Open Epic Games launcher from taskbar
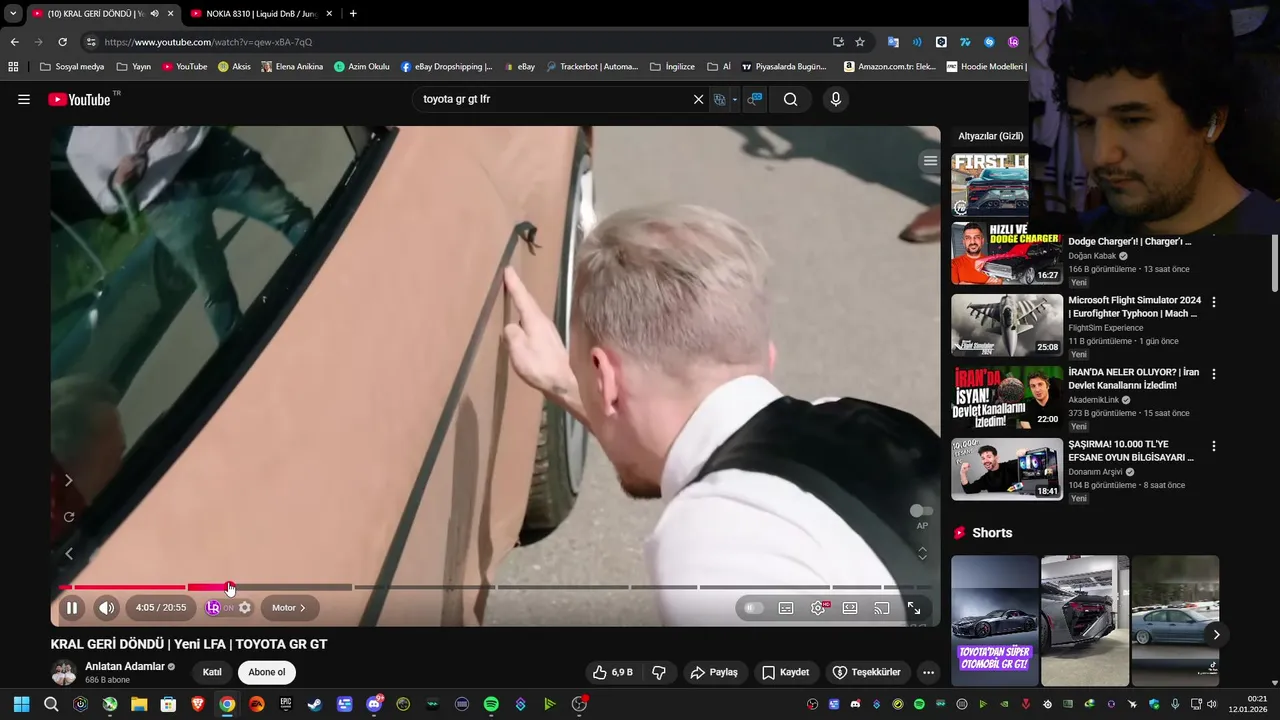This screenshot has width=1280, height=720. point(286,704)
